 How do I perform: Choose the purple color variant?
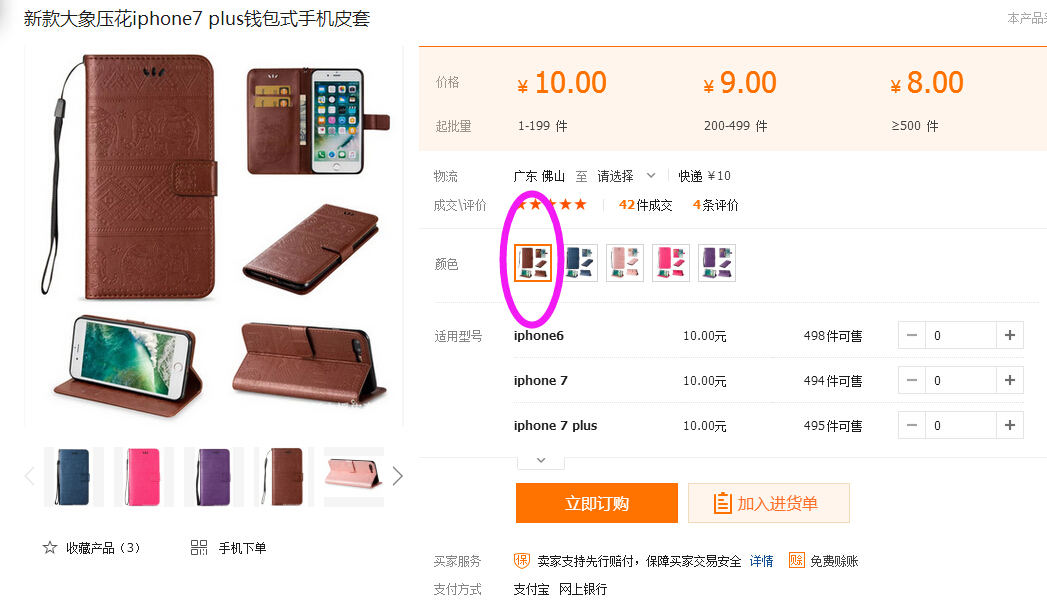[717, 263]
